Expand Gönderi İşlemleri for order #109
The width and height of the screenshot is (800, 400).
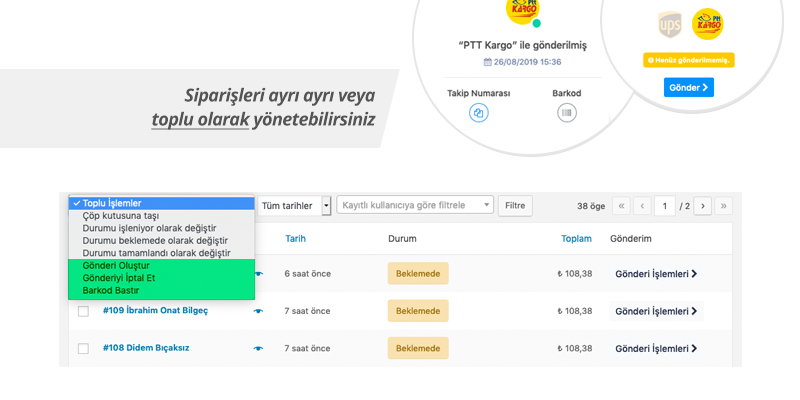(656, 311)
